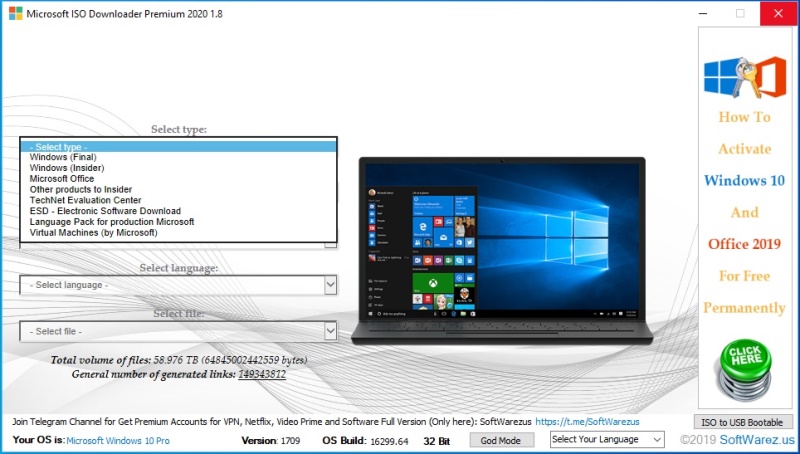Select ESD - Electronic Software Download
Image resolution: width=800 pixels, height=454 pixels.
(178, 211)
